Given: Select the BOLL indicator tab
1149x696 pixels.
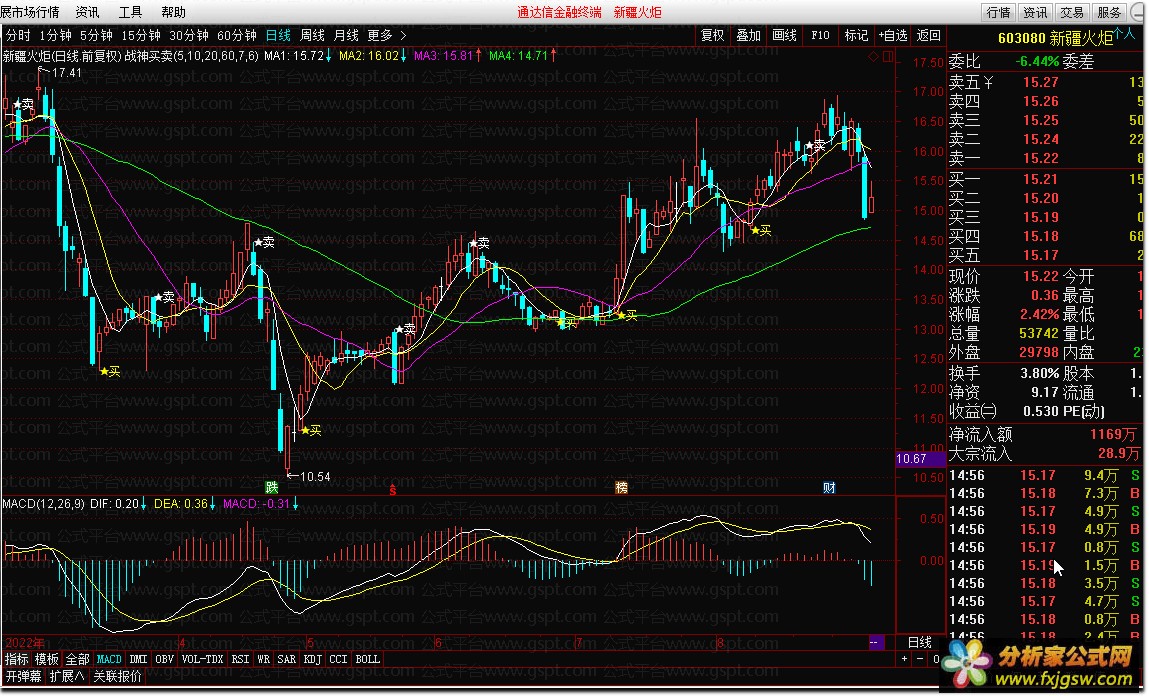Looking at the screenshot, I should point(367,659).
